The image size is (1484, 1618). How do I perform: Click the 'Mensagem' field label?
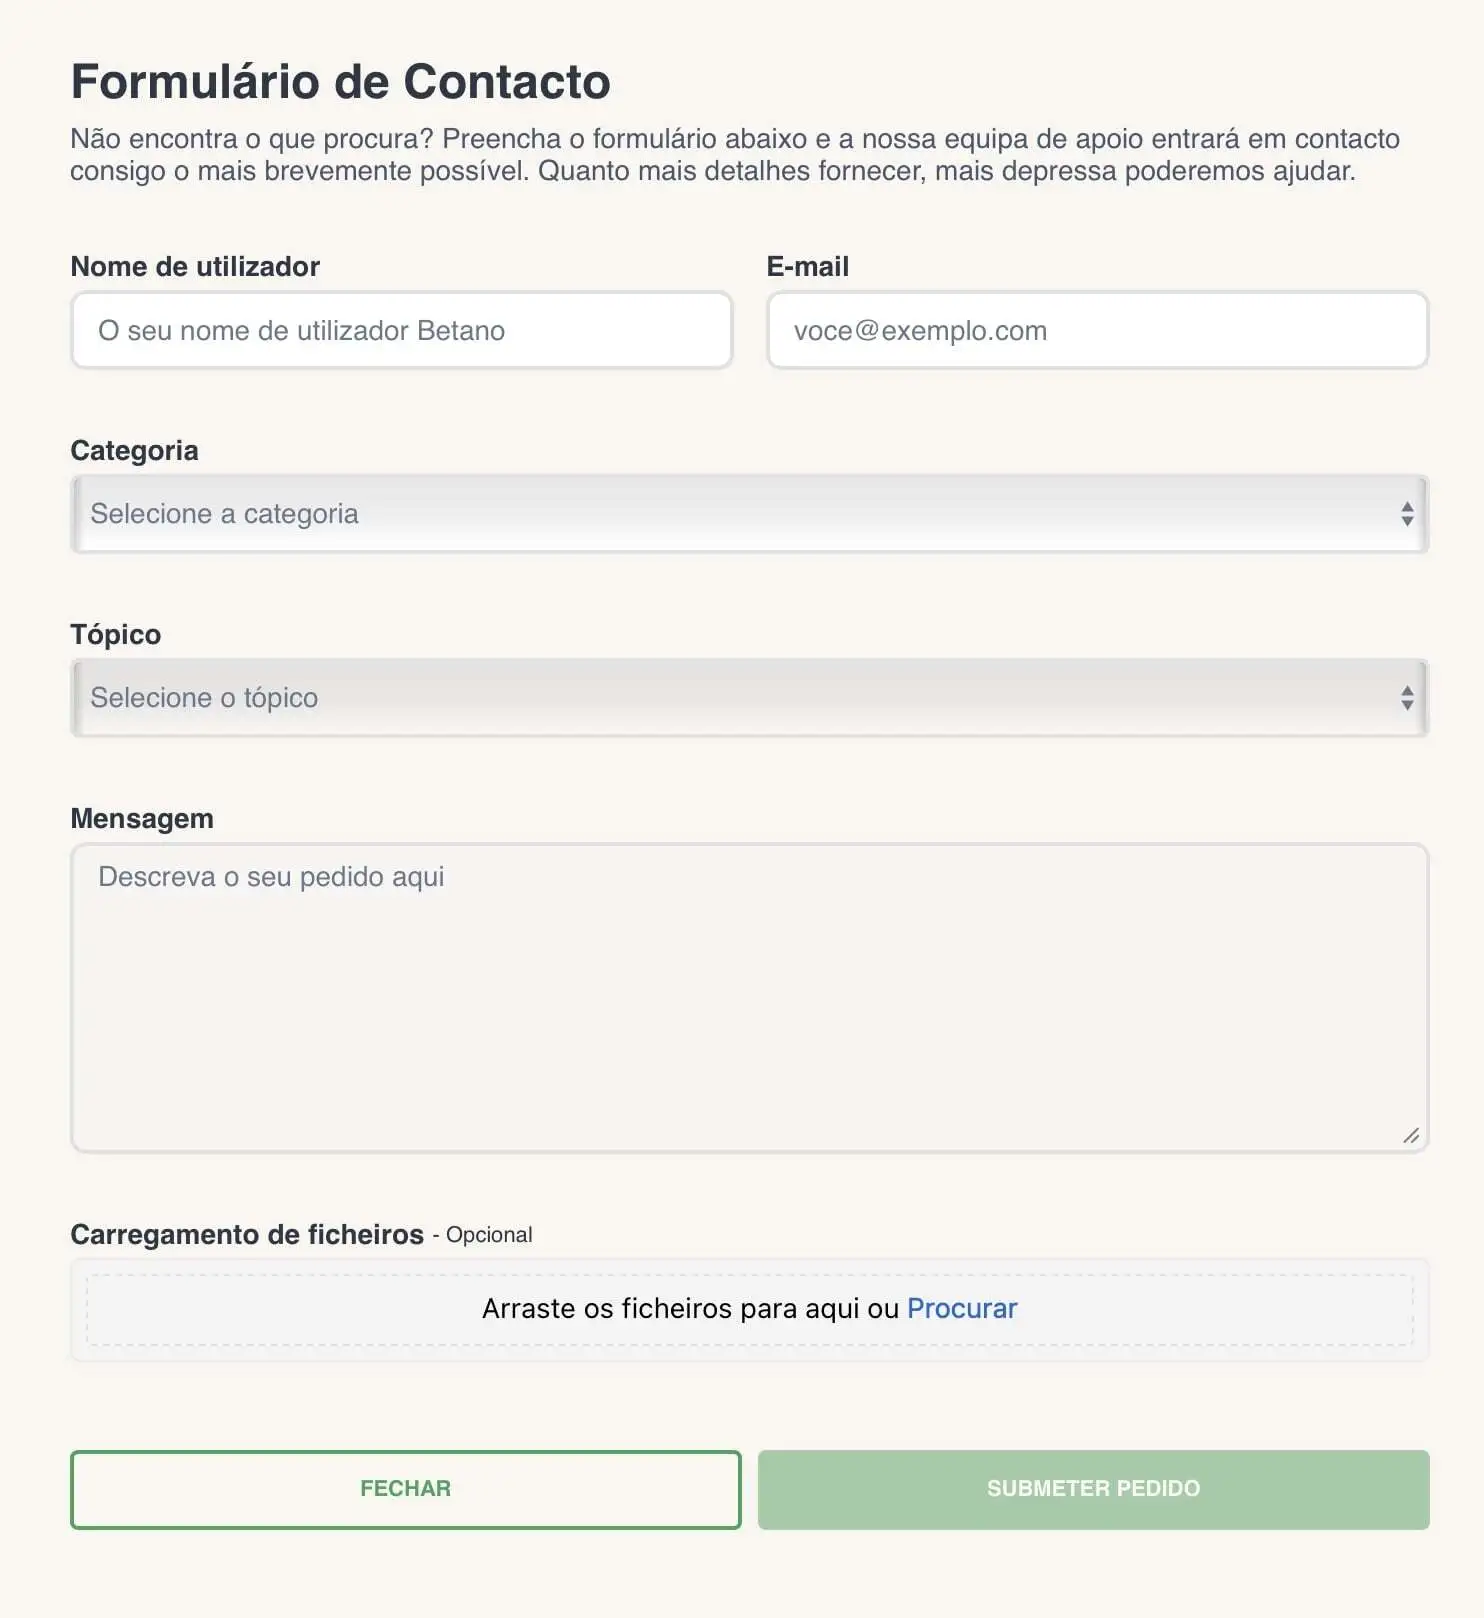point(142,819)
